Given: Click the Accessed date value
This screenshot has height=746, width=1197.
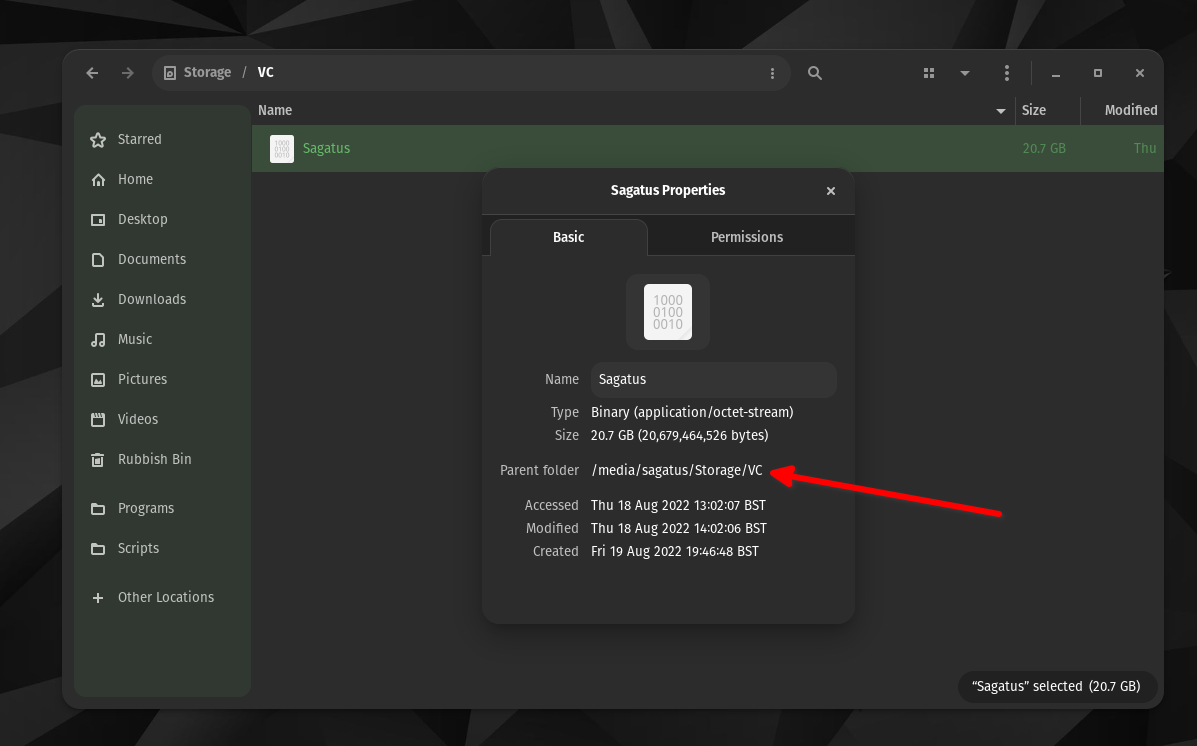Looking at the screenshot, I should [678, 505].
